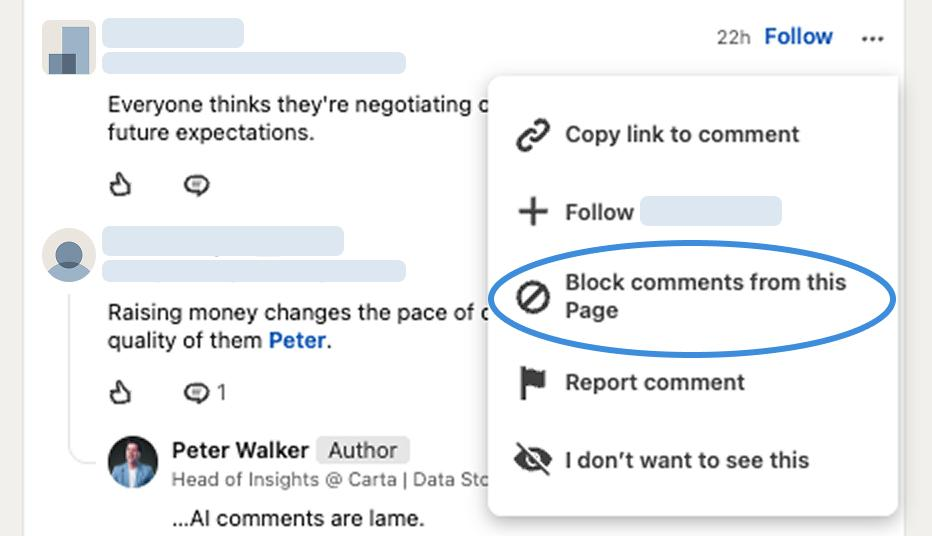Choose 'I don't want to see this'
Viewport: 932px width, 536px height.
click(687, 460)
